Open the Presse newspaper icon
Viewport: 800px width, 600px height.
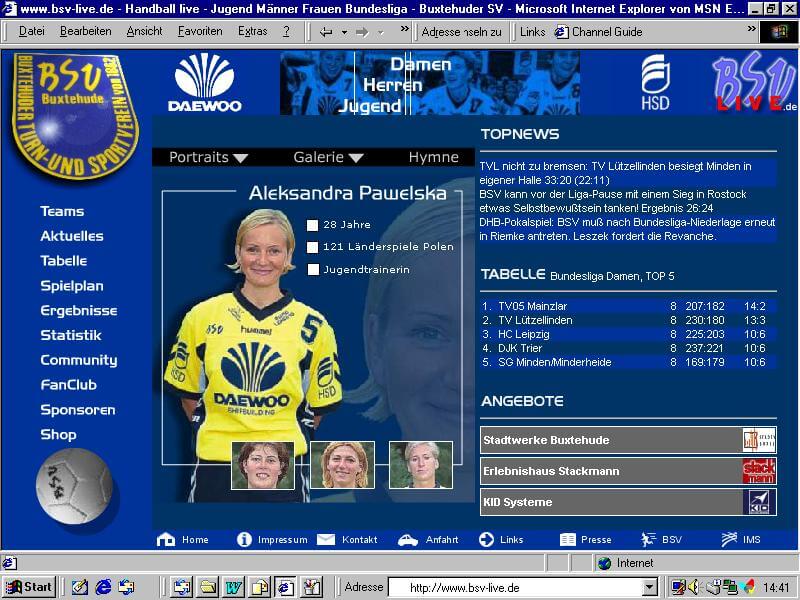pos(567,539)
